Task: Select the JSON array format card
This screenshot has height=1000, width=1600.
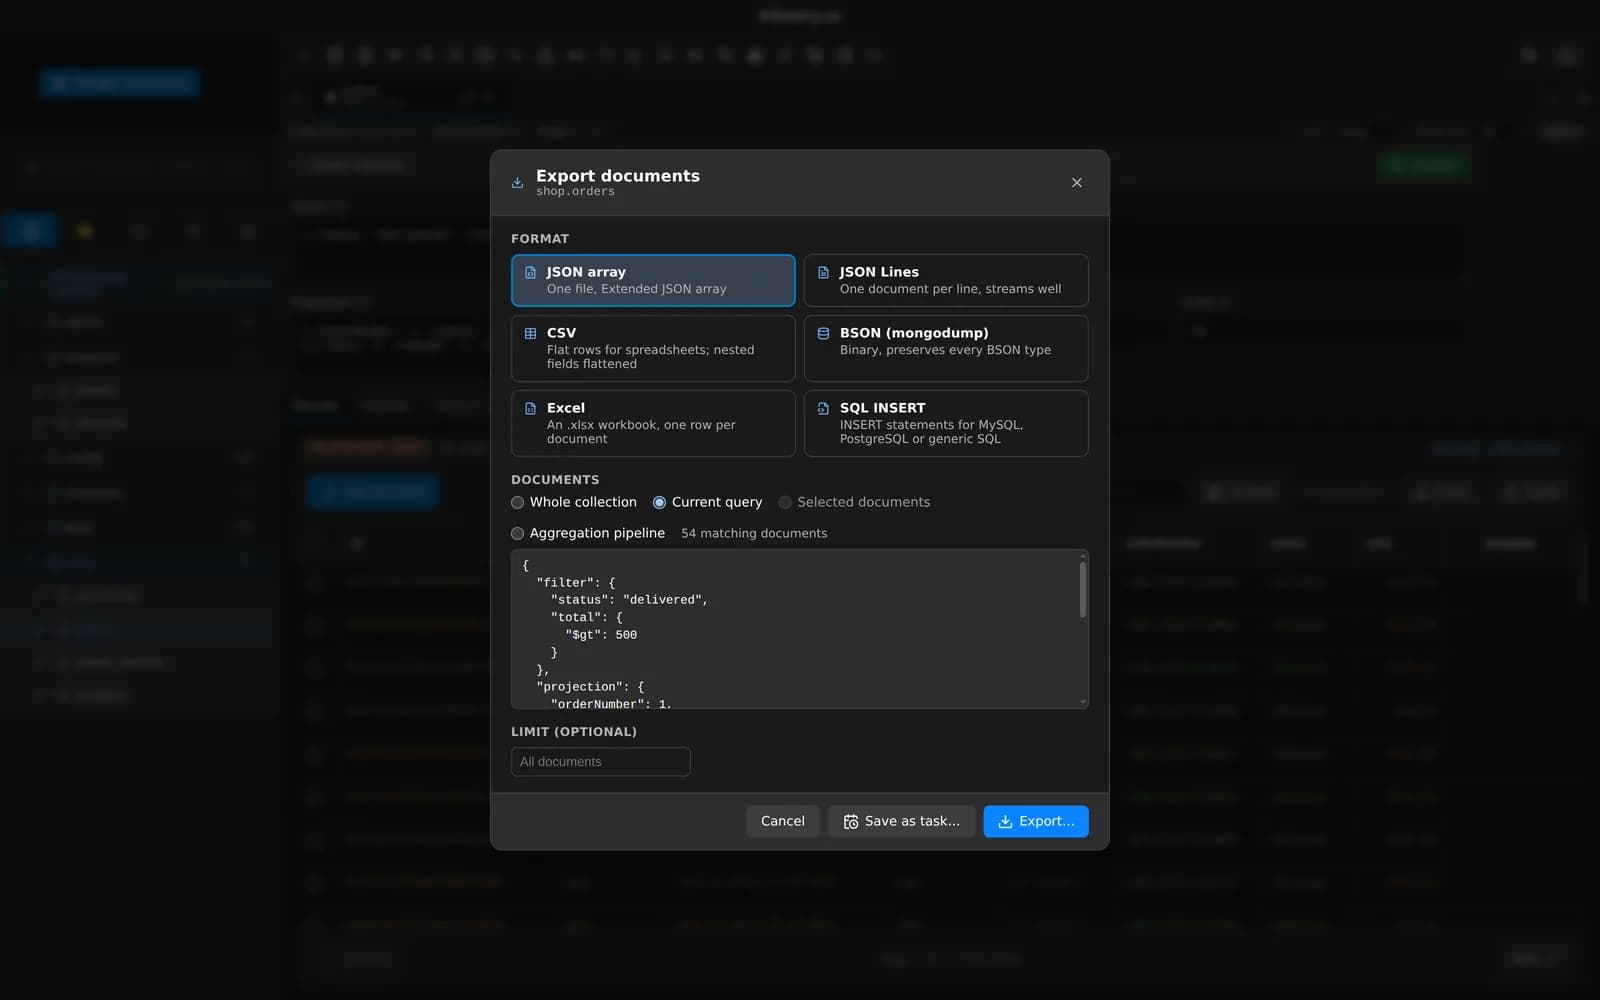Action: point(653,280)
